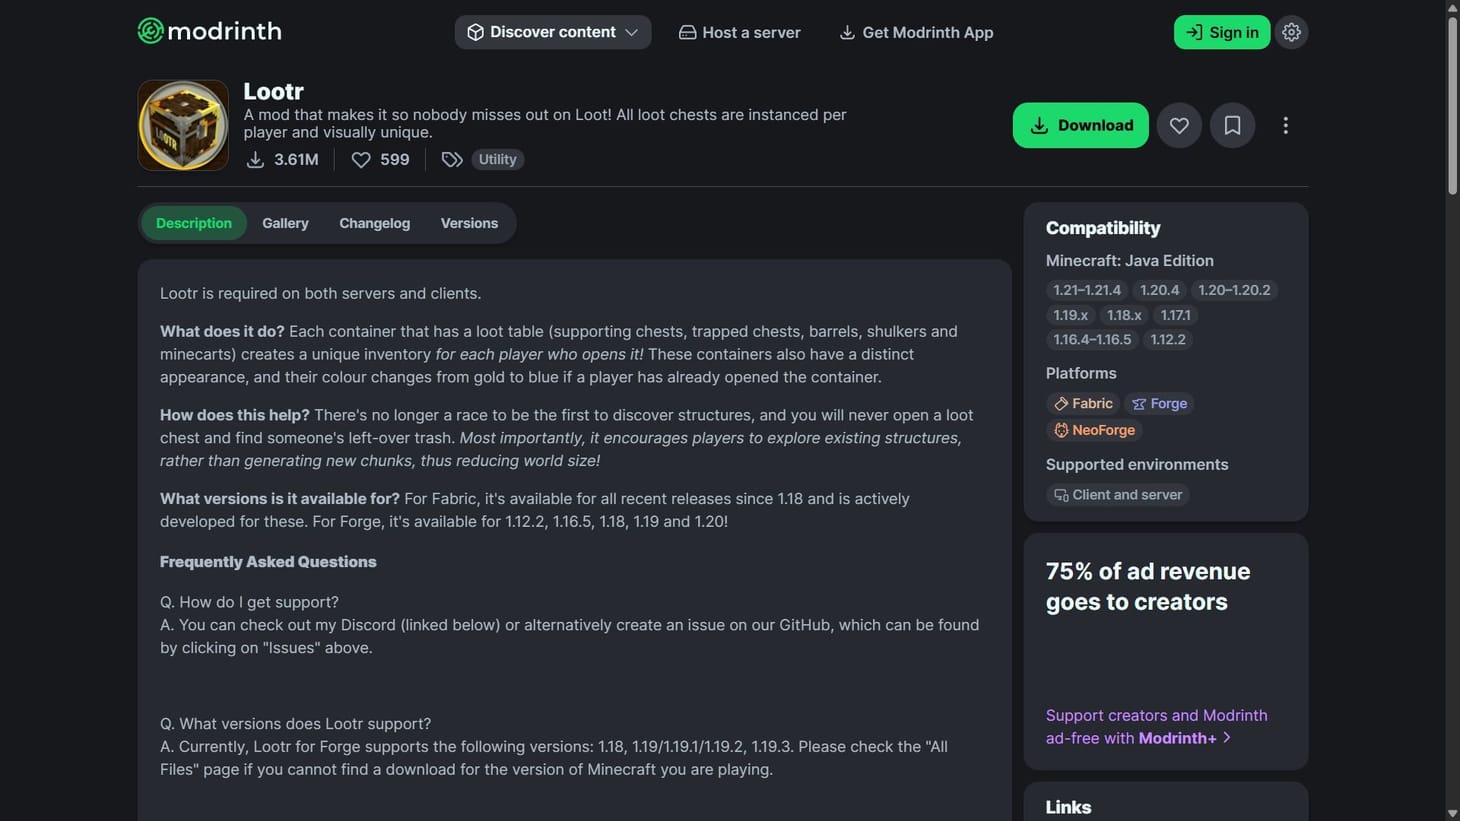Click the Host a server icon
This screenshot has height=821, width=1460.
coord(687,32)
